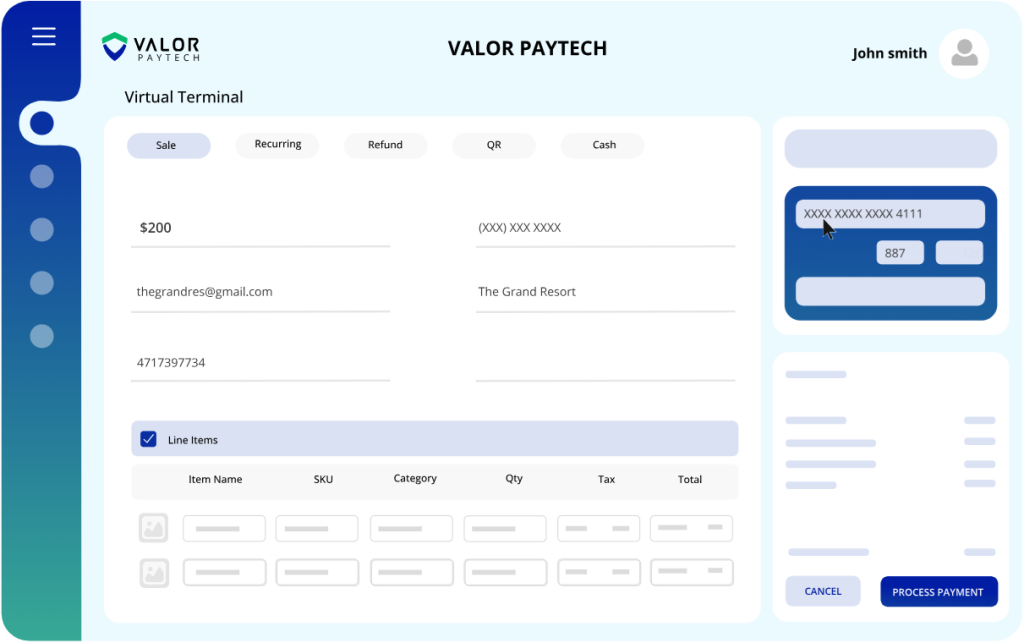Switch to the Recurring tab
Screen dimensions: 1024x643
click(x=278, y=145)
